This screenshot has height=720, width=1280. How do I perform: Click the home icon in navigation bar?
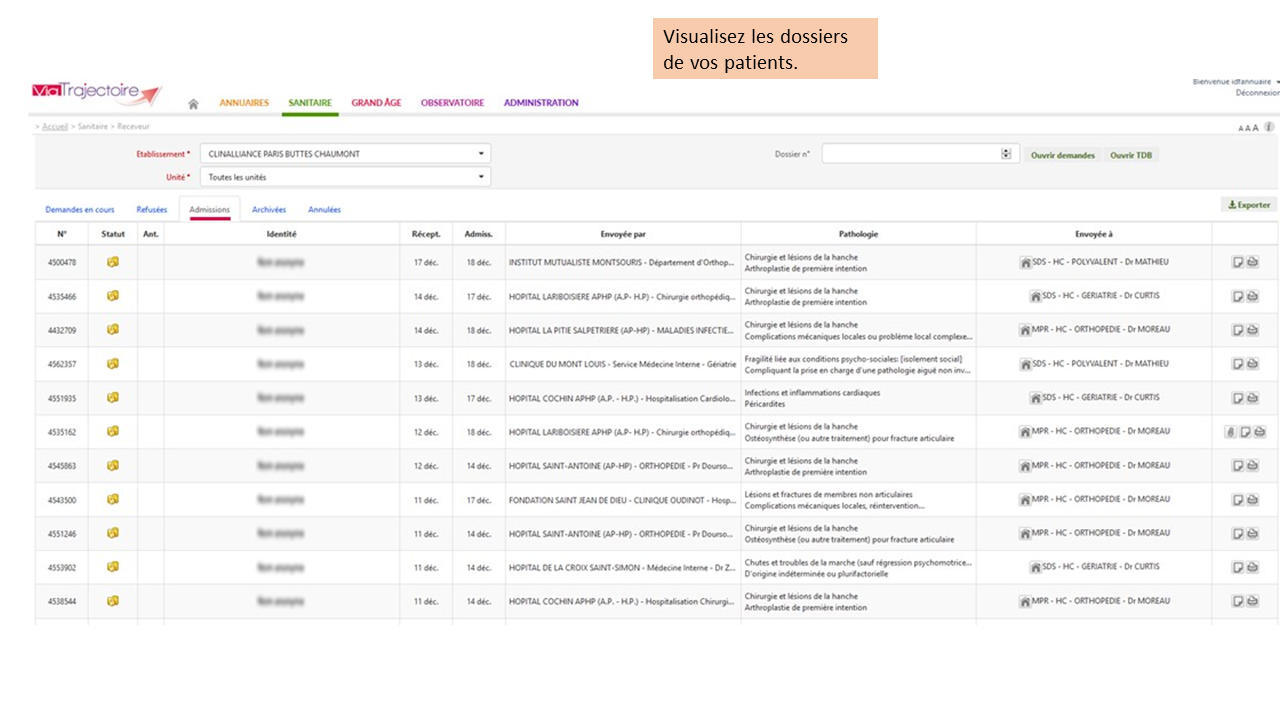click(193, 104)
